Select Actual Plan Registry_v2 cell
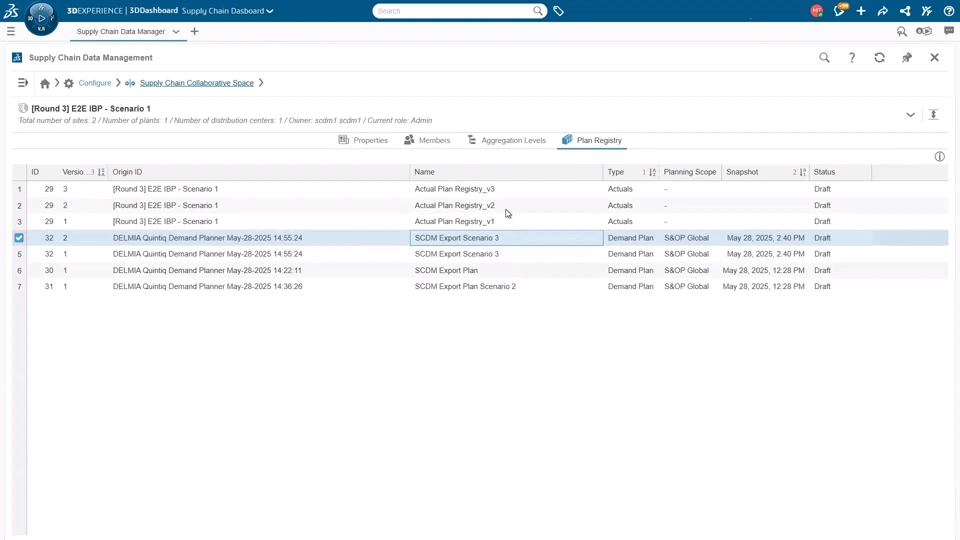This screenshot has height=540, width=960. click(x=506, y=205)
